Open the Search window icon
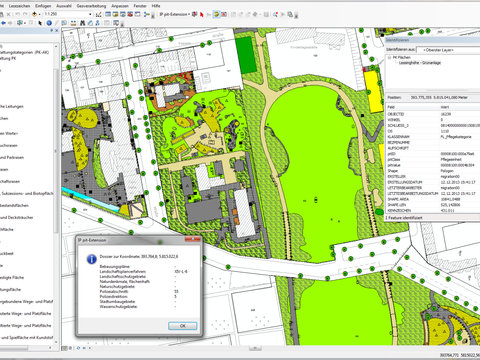The width and height of the screenshot is (480, 360). 123,14
